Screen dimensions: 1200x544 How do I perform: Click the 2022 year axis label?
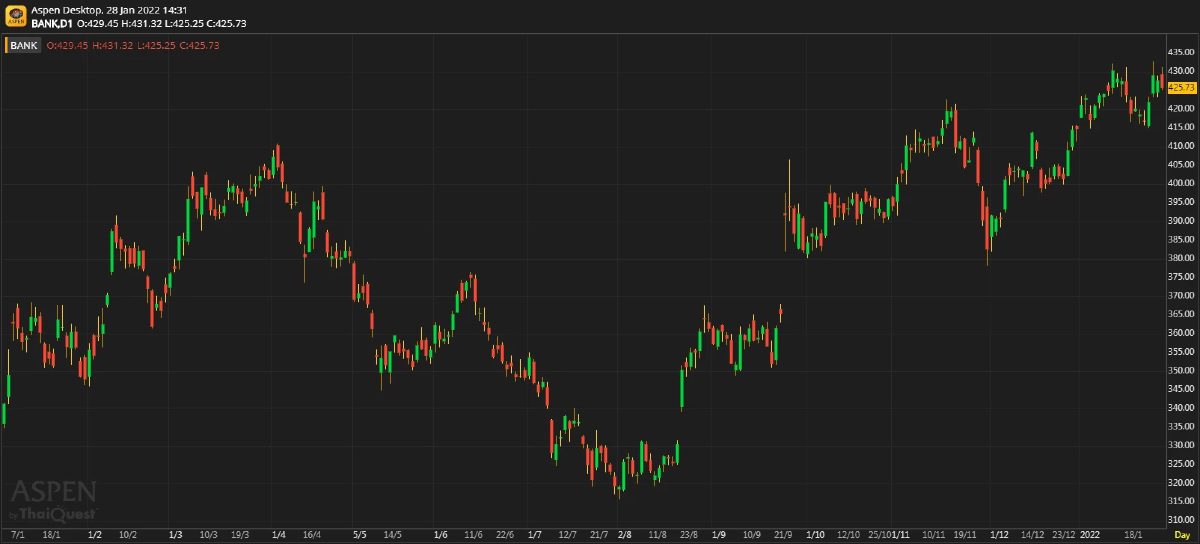(x=1088, y=535)
